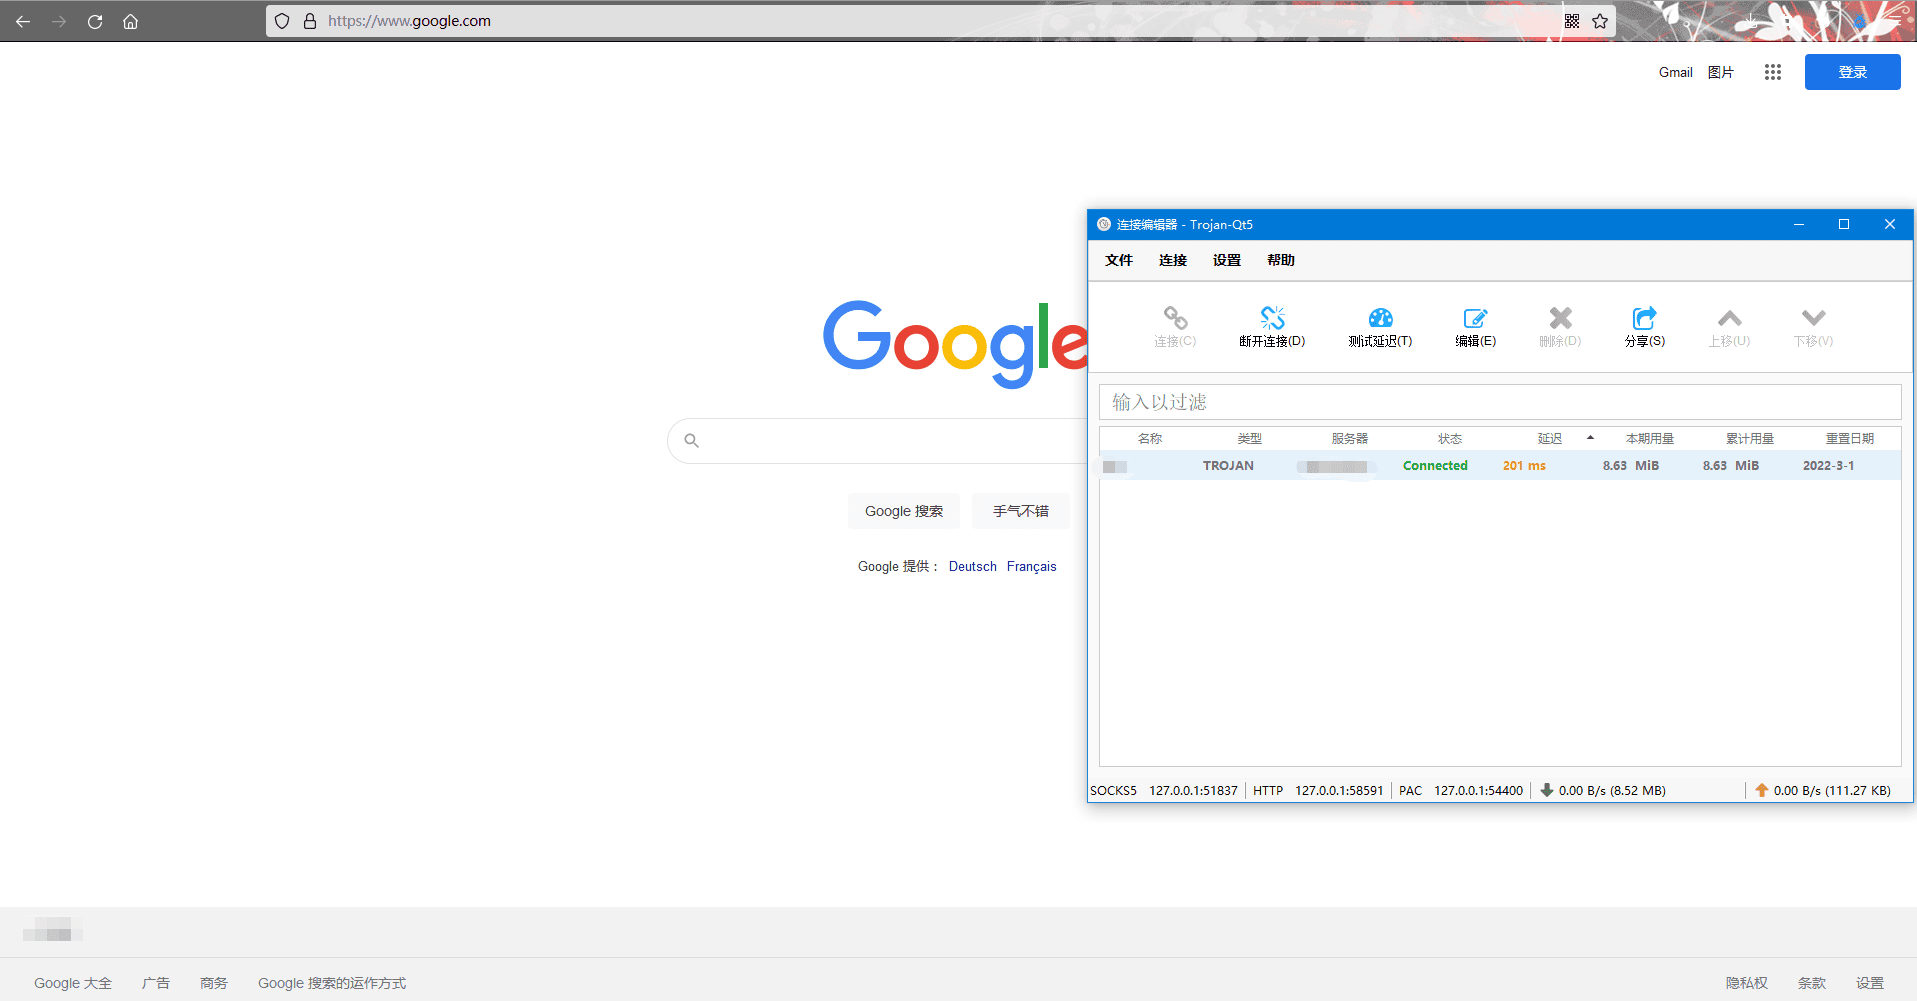Minimize the Trojan-Qt5 window
The image size is (1917, 1001).
coord(1798,224)
